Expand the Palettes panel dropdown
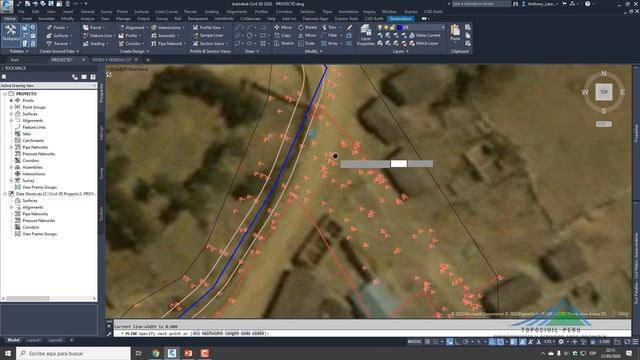Screen dimensions: 640x360 click(19, 51)
